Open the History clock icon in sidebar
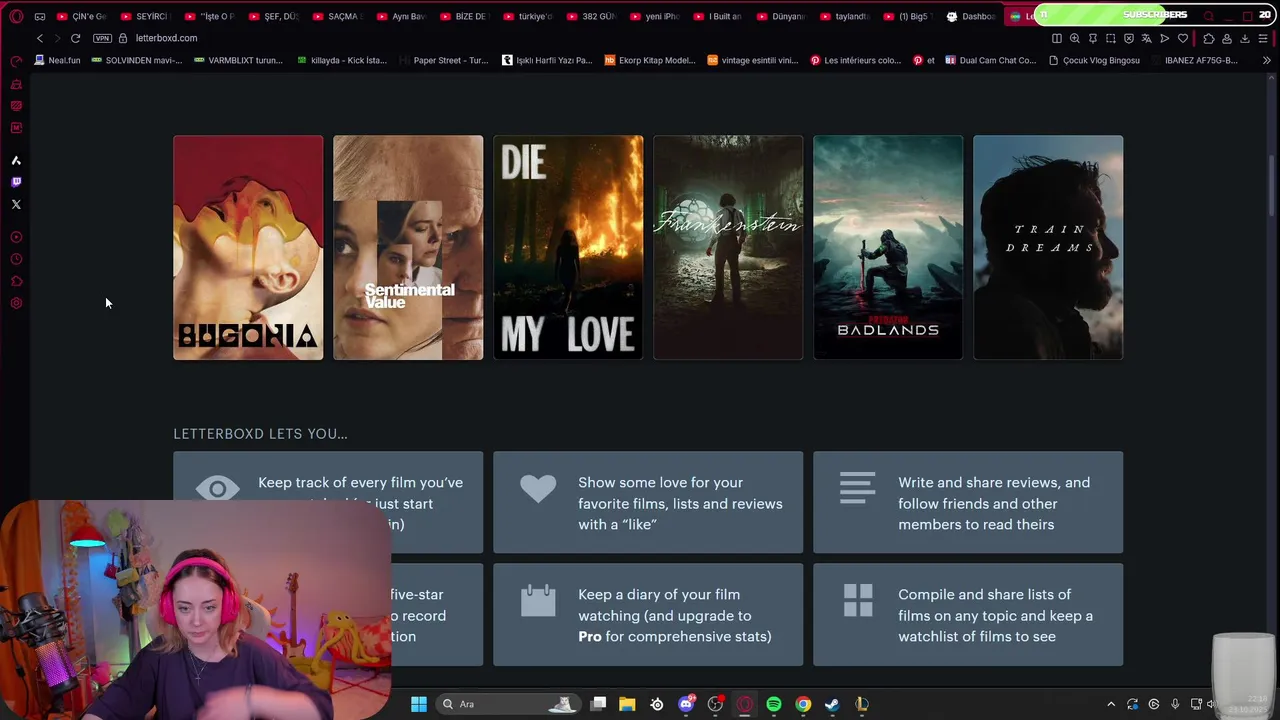 [x=16, y=259]
